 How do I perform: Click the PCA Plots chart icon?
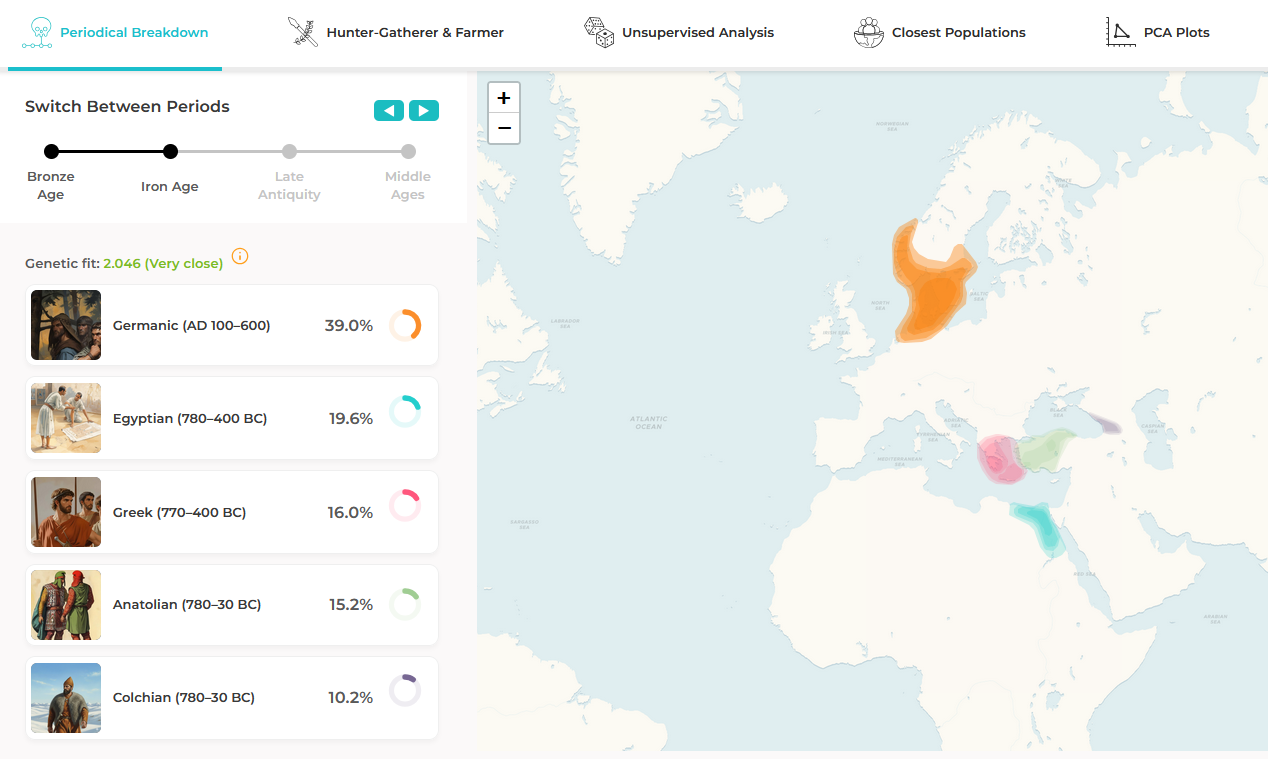pos(1120,32)
